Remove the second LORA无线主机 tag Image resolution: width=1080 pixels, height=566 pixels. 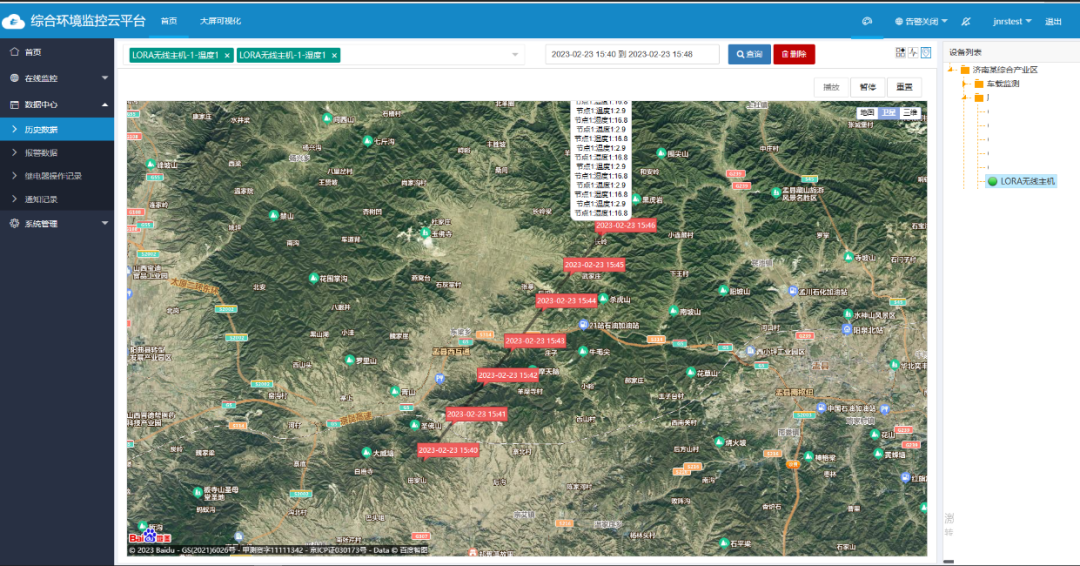tap(334, 56)
